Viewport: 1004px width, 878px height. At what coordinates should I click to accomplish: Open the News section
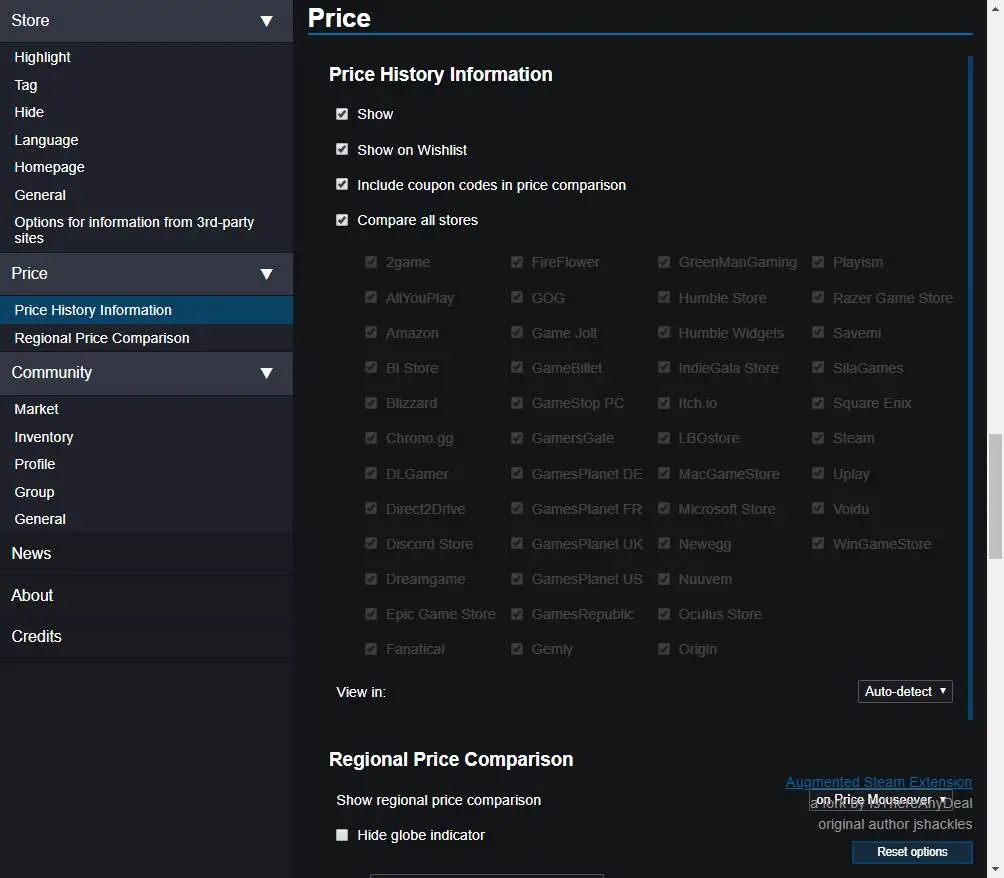pyautogui.click(x=31, y=553)
